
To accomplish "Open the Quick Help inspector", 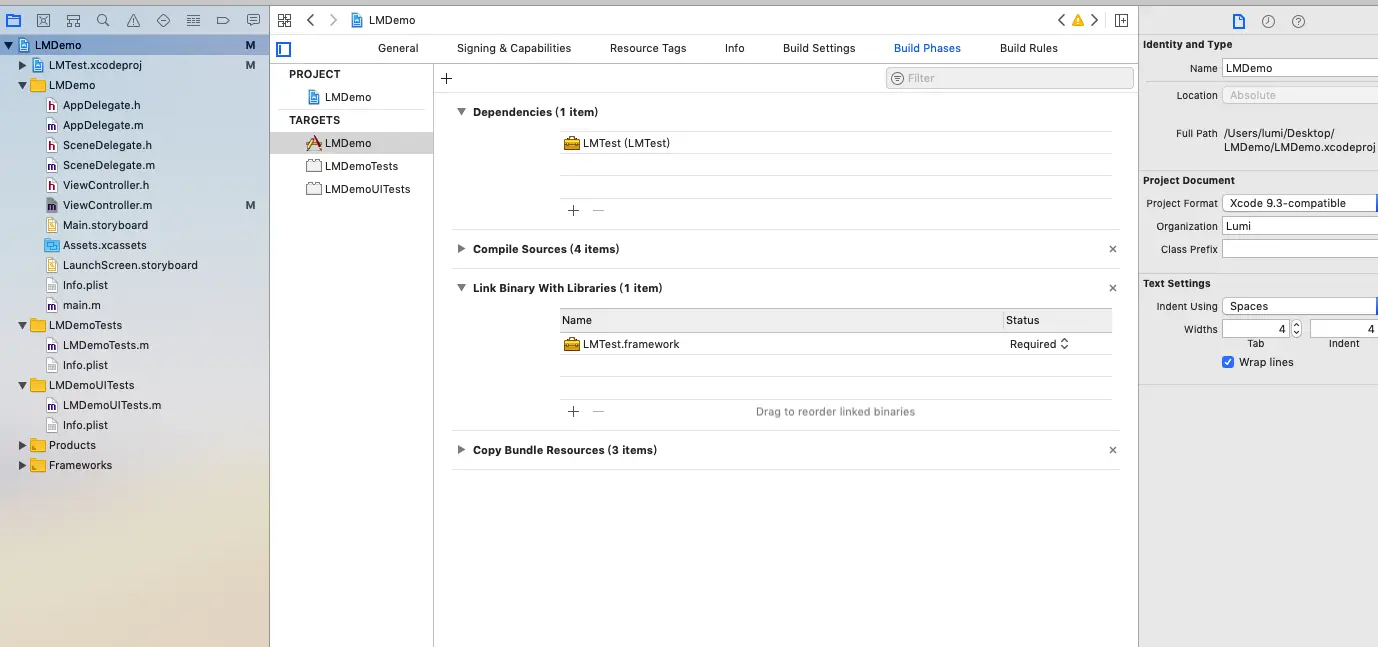I will click(1298, 21).
